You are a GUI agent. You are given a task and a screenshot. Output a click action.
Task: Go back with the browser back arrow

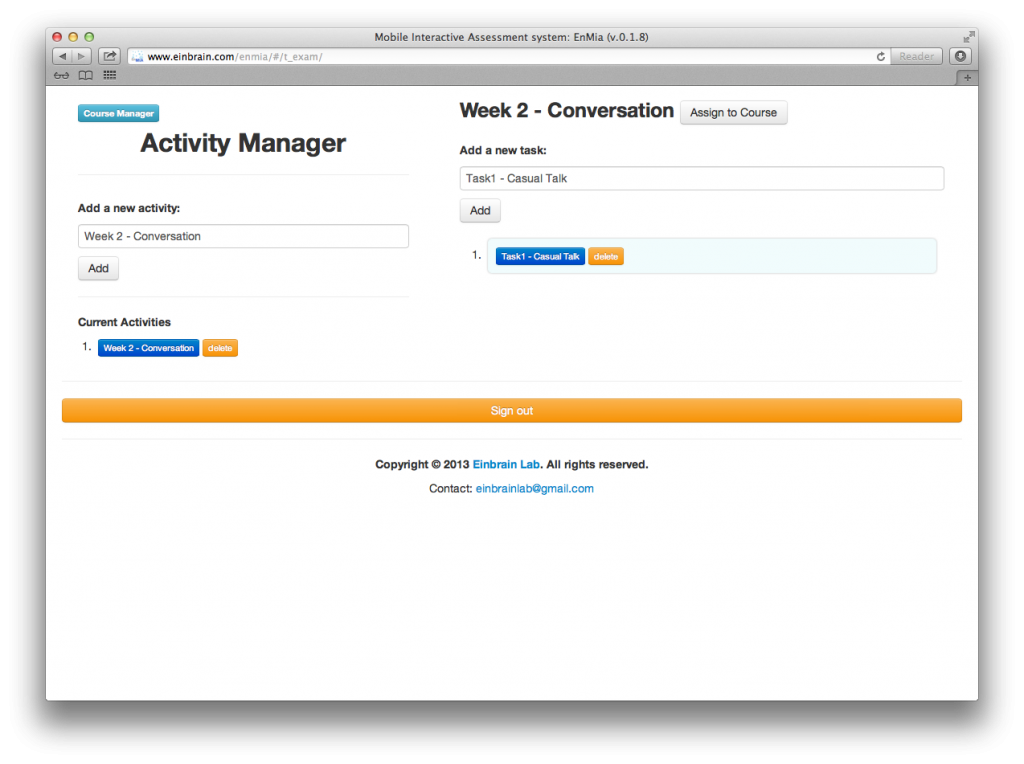click(63, 56)
